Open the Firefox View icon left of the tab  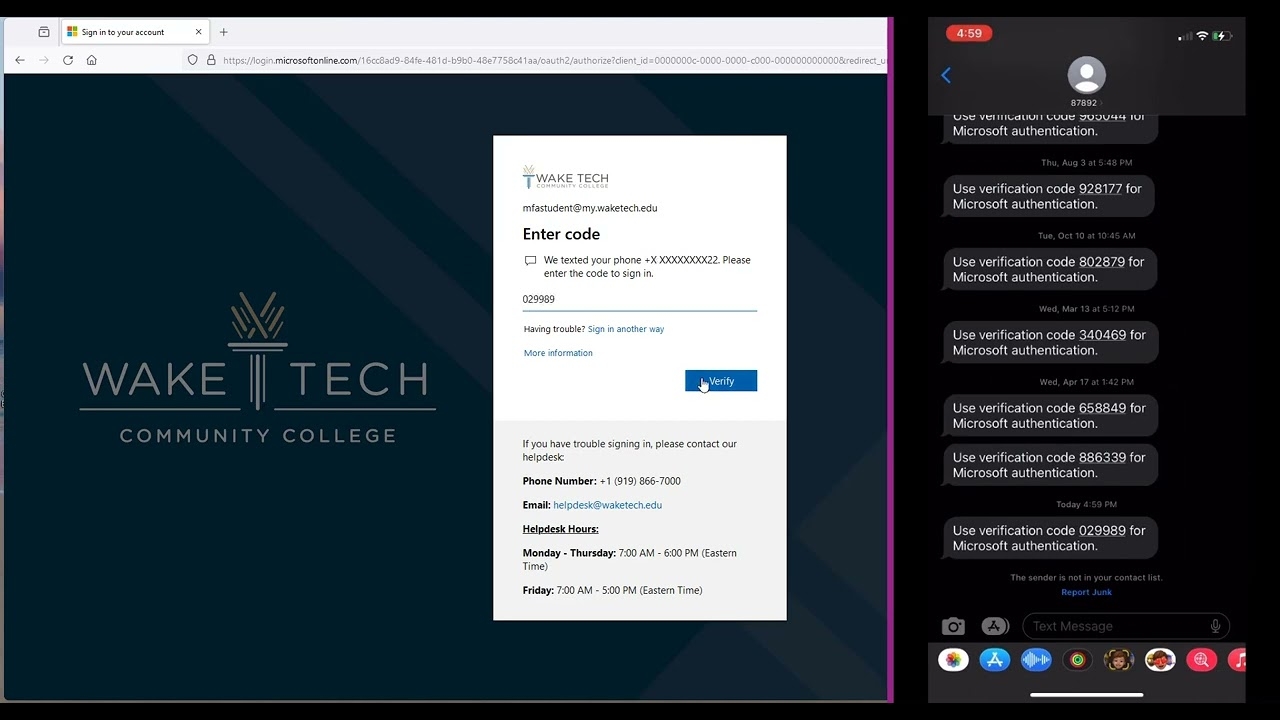(x=44, y=32)
